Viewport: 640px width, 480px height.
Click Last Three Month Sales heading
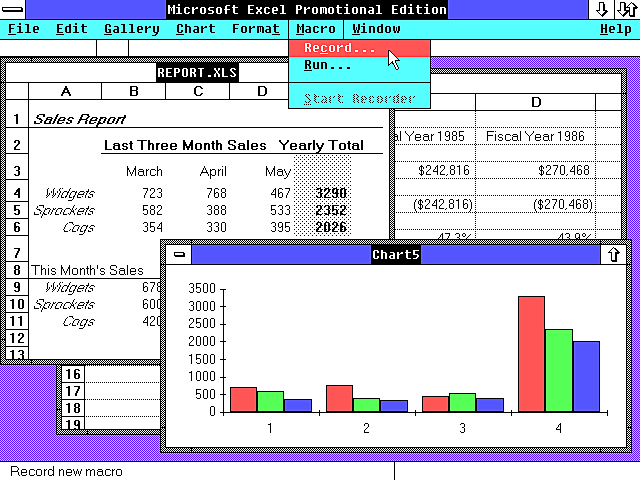pyautogui.click(x=185, y=145)
